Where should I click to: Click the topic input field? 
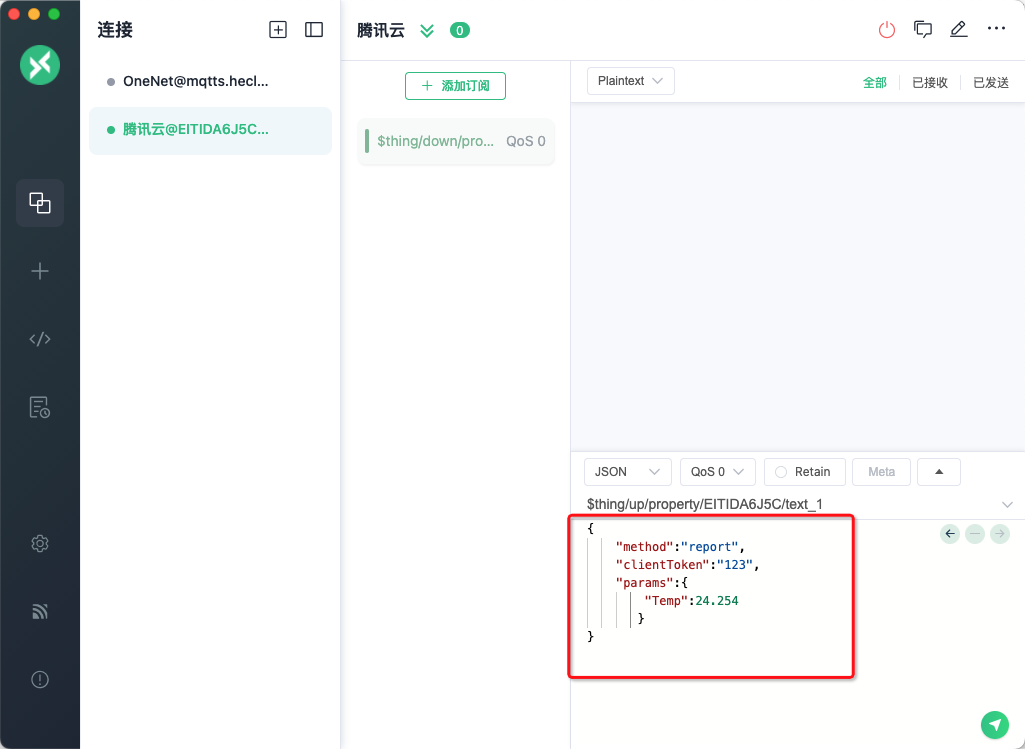click(x=790, y=504)
